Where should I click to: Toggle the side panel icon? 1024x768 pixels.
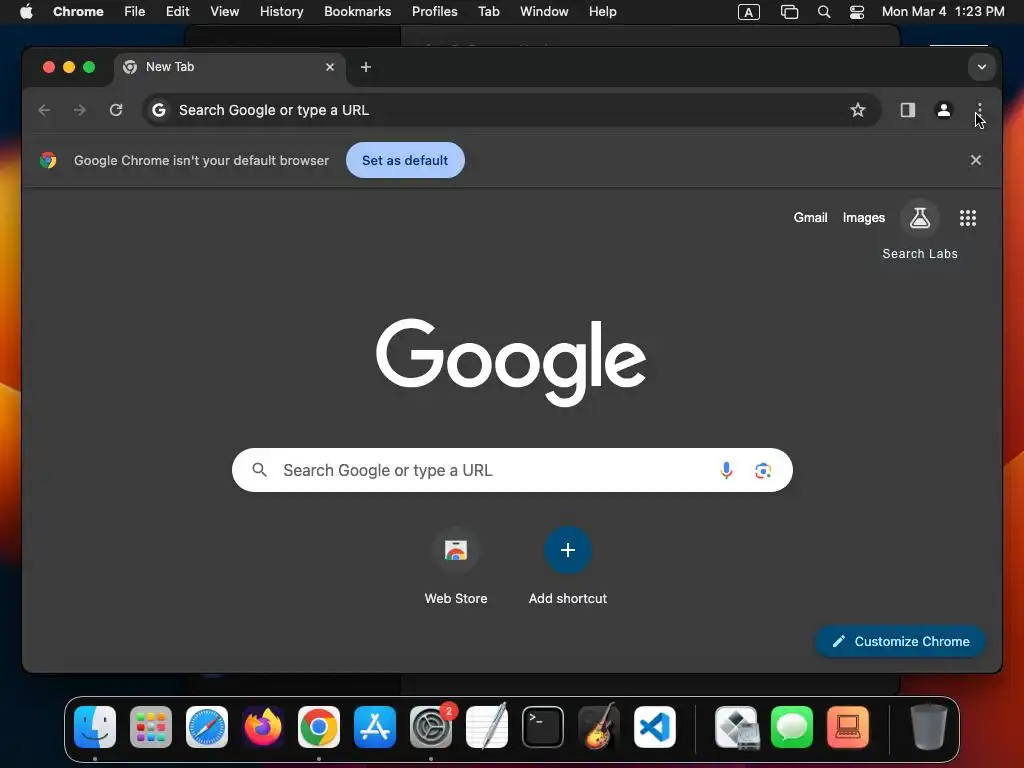coord(907,110)
